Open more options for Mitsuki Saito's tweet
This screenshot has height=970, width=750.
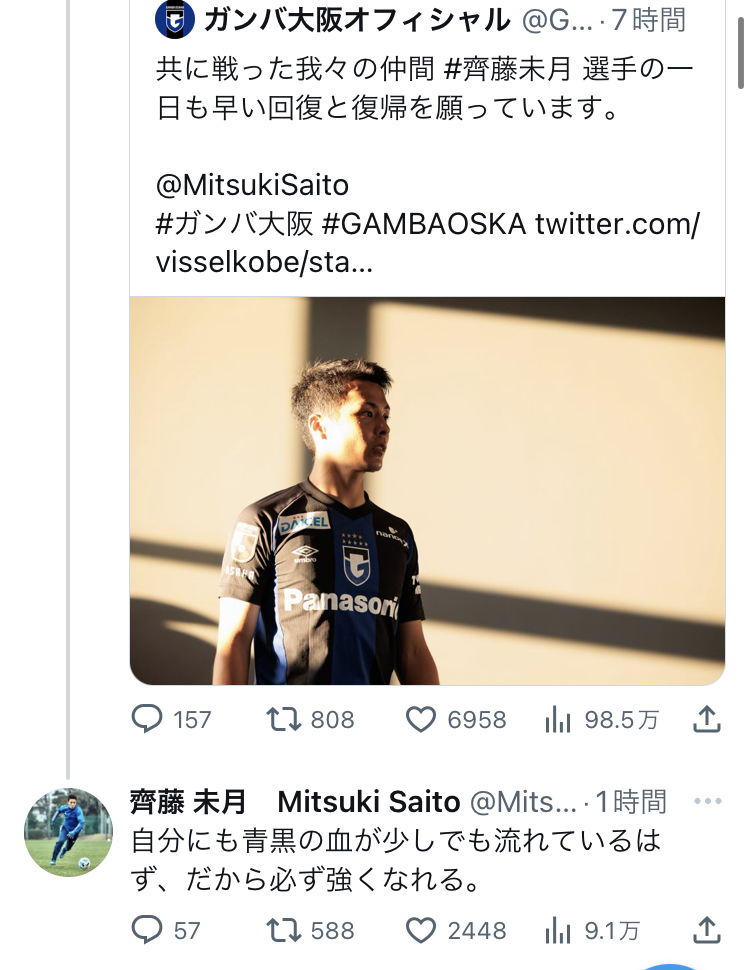(706, 801)
